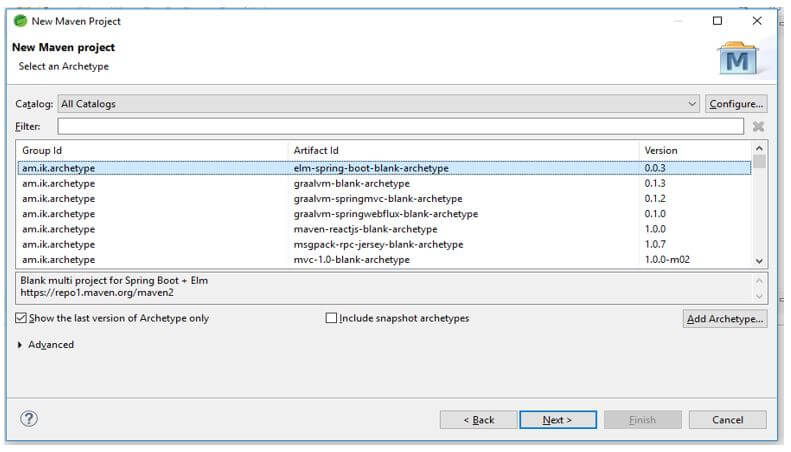The width and height of the screenshot is (791, 452).
Task: Maximize the New Maven Project window
Action: pos(717,21)
